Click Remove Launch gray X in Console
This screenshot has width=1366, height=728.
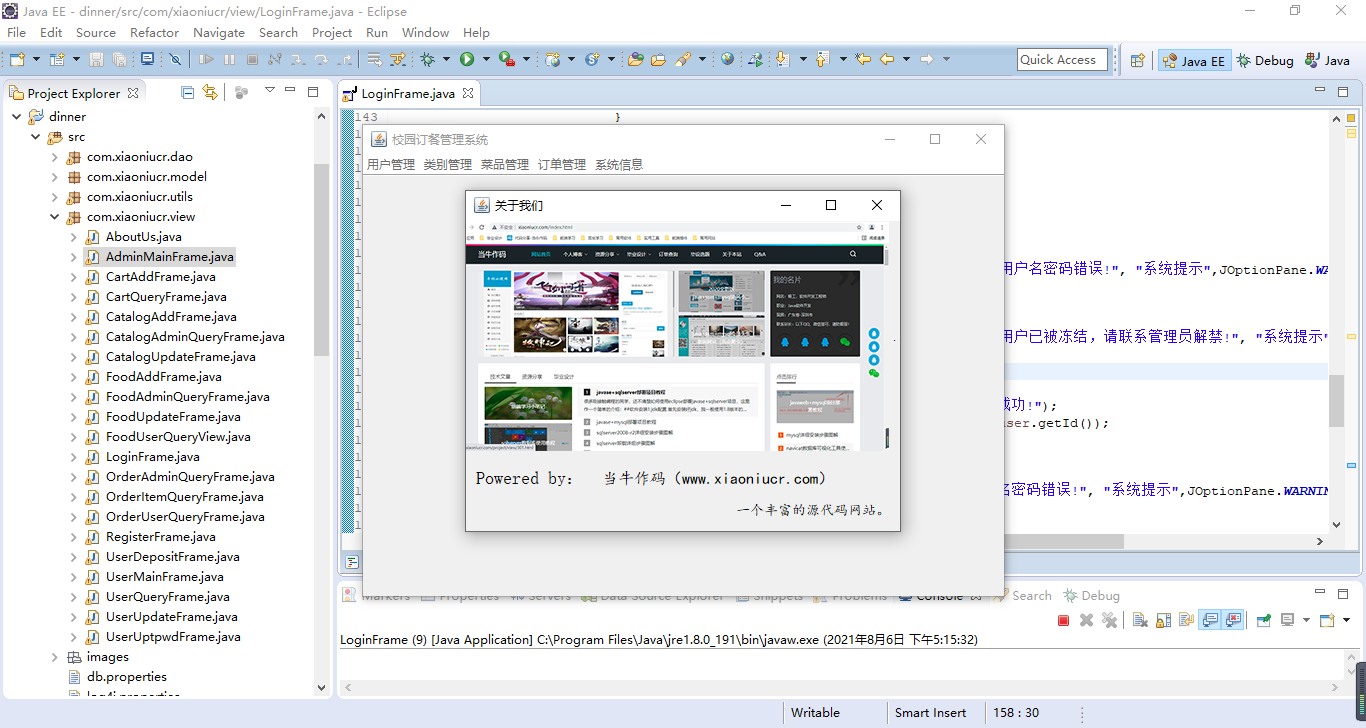tap(1086, 620)
